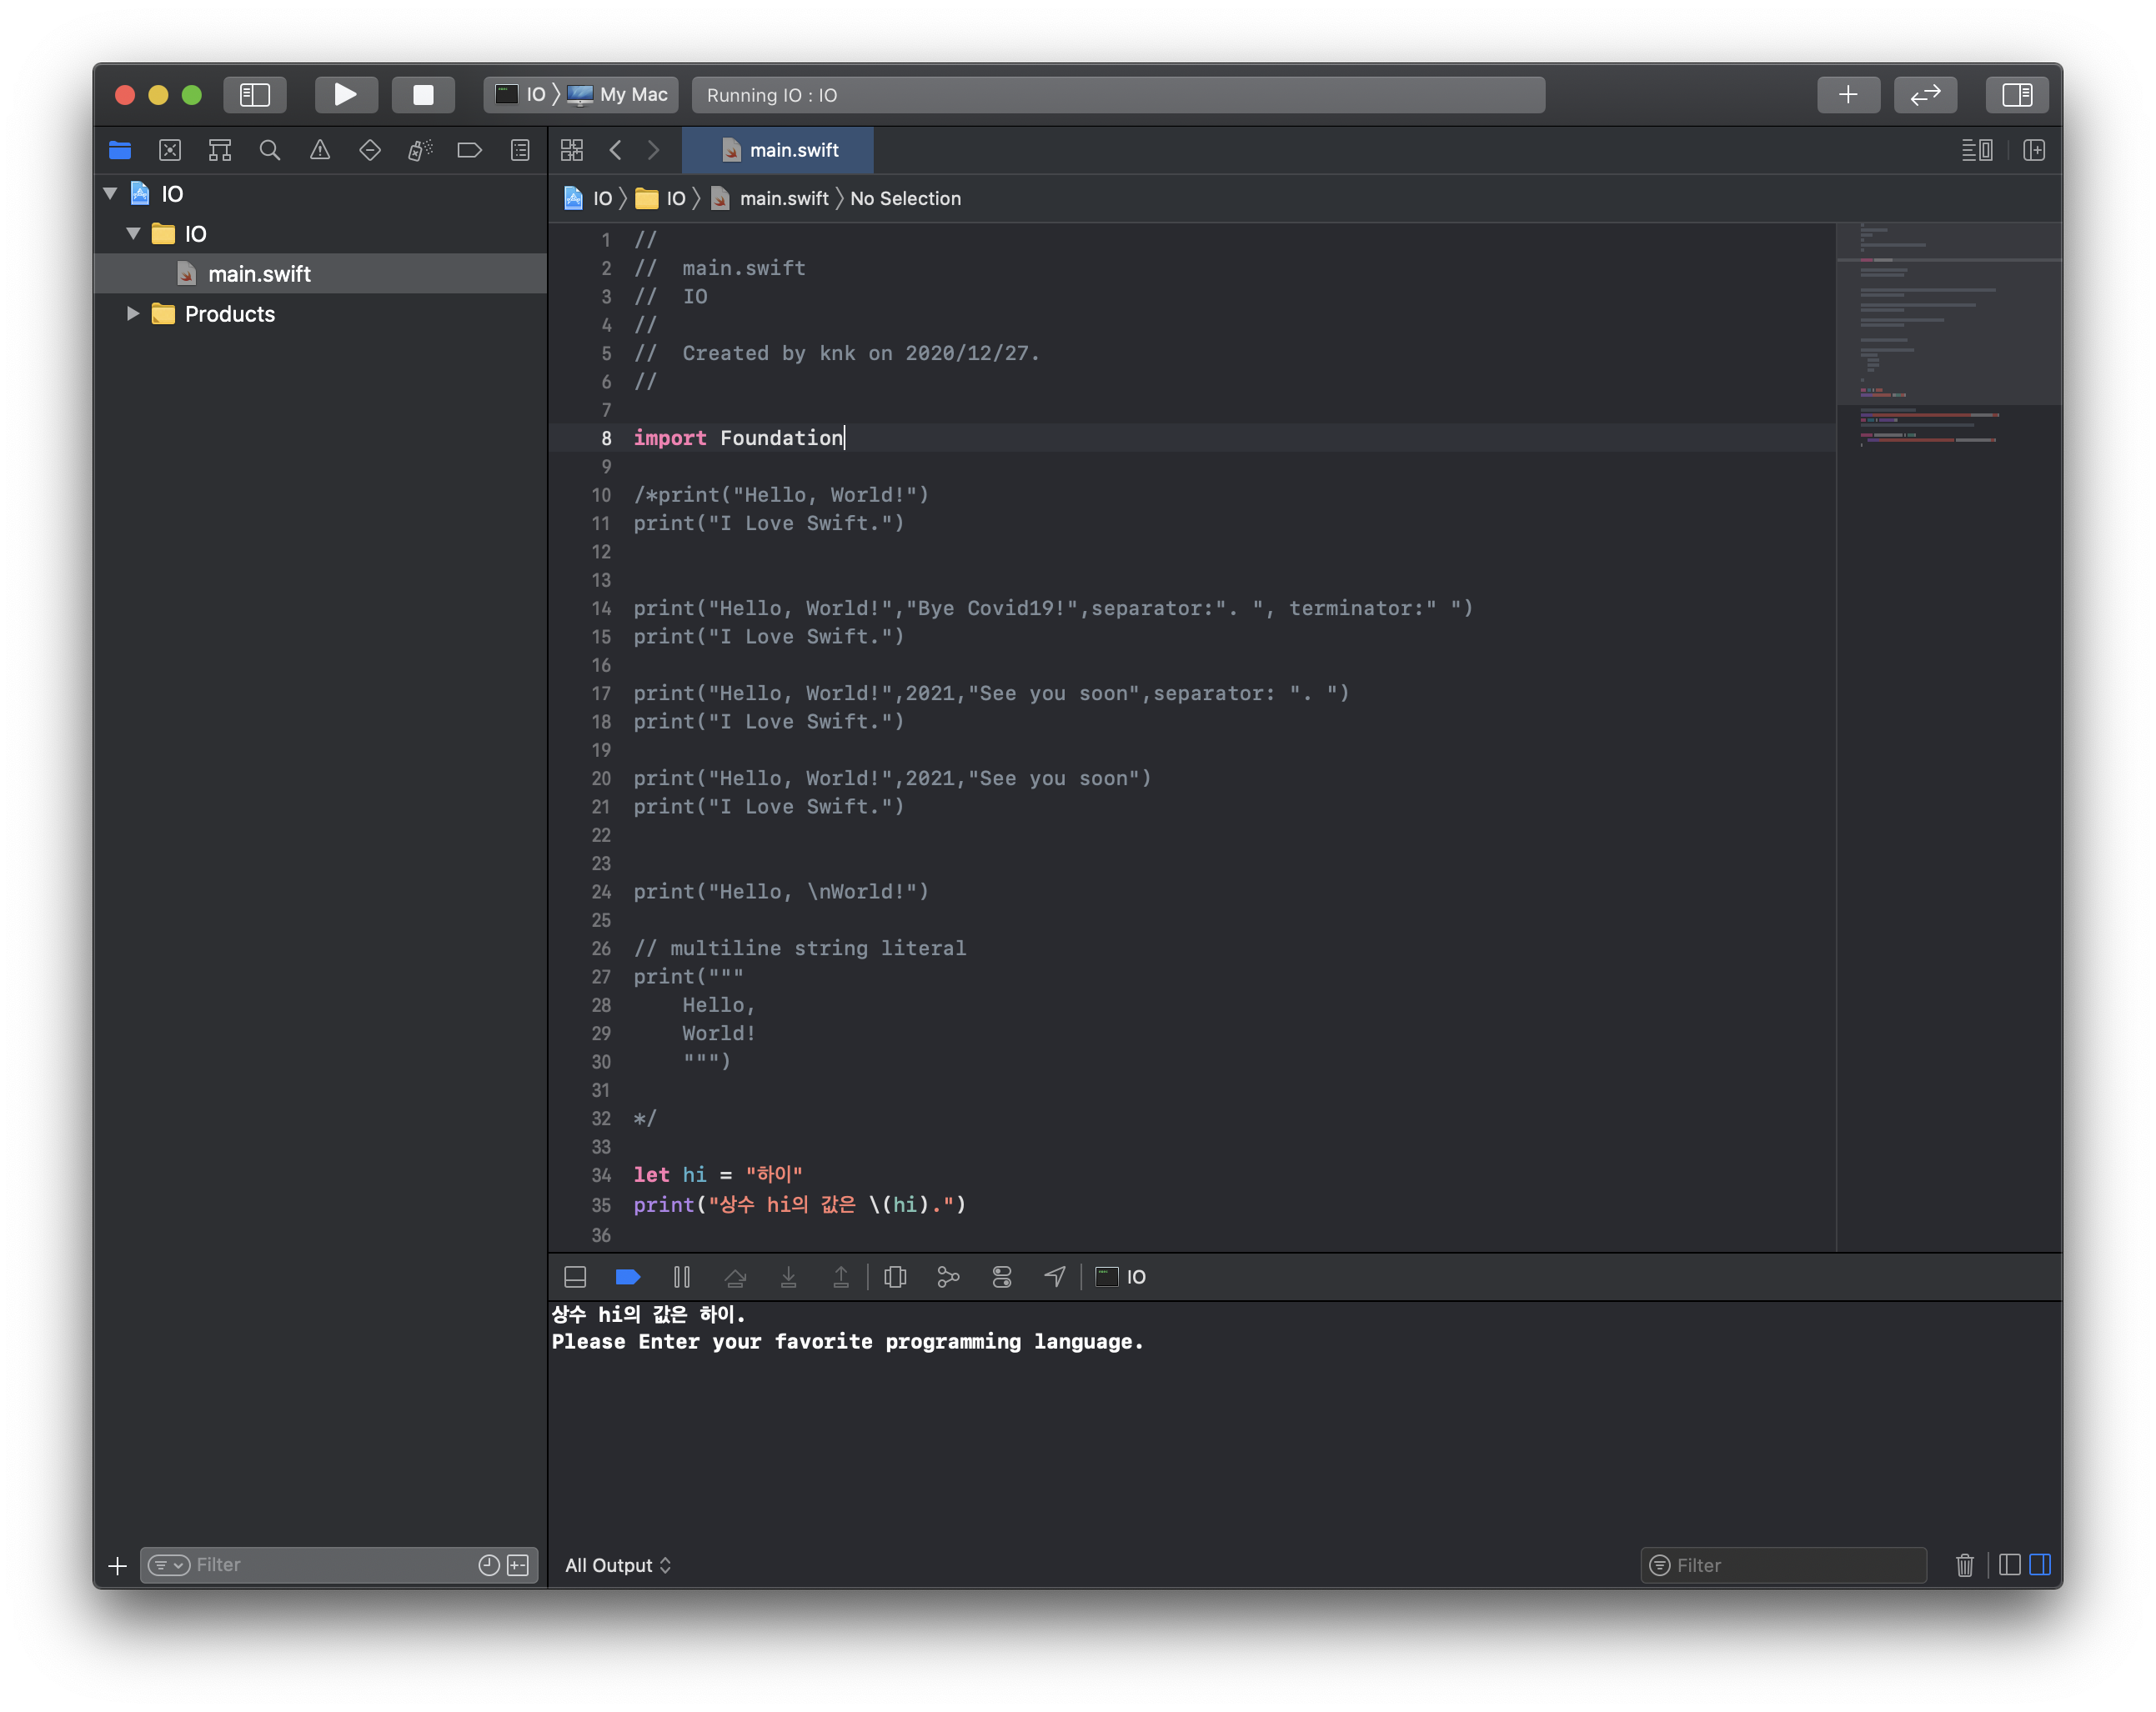Open the Library with the plus button
The width and height of the screenshot is (2156, 1712).
tap(1847, 95)
